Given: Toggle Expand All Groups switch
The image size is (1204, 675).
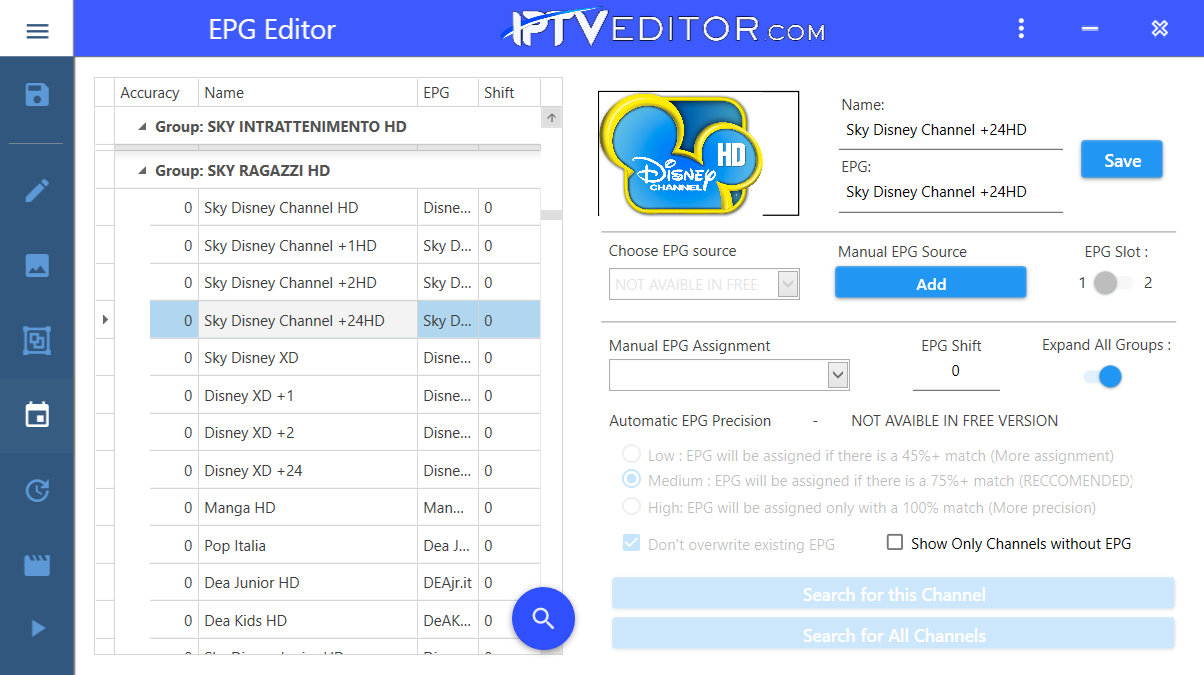Looking at the screenshot, I should (x=1102, y=377).
